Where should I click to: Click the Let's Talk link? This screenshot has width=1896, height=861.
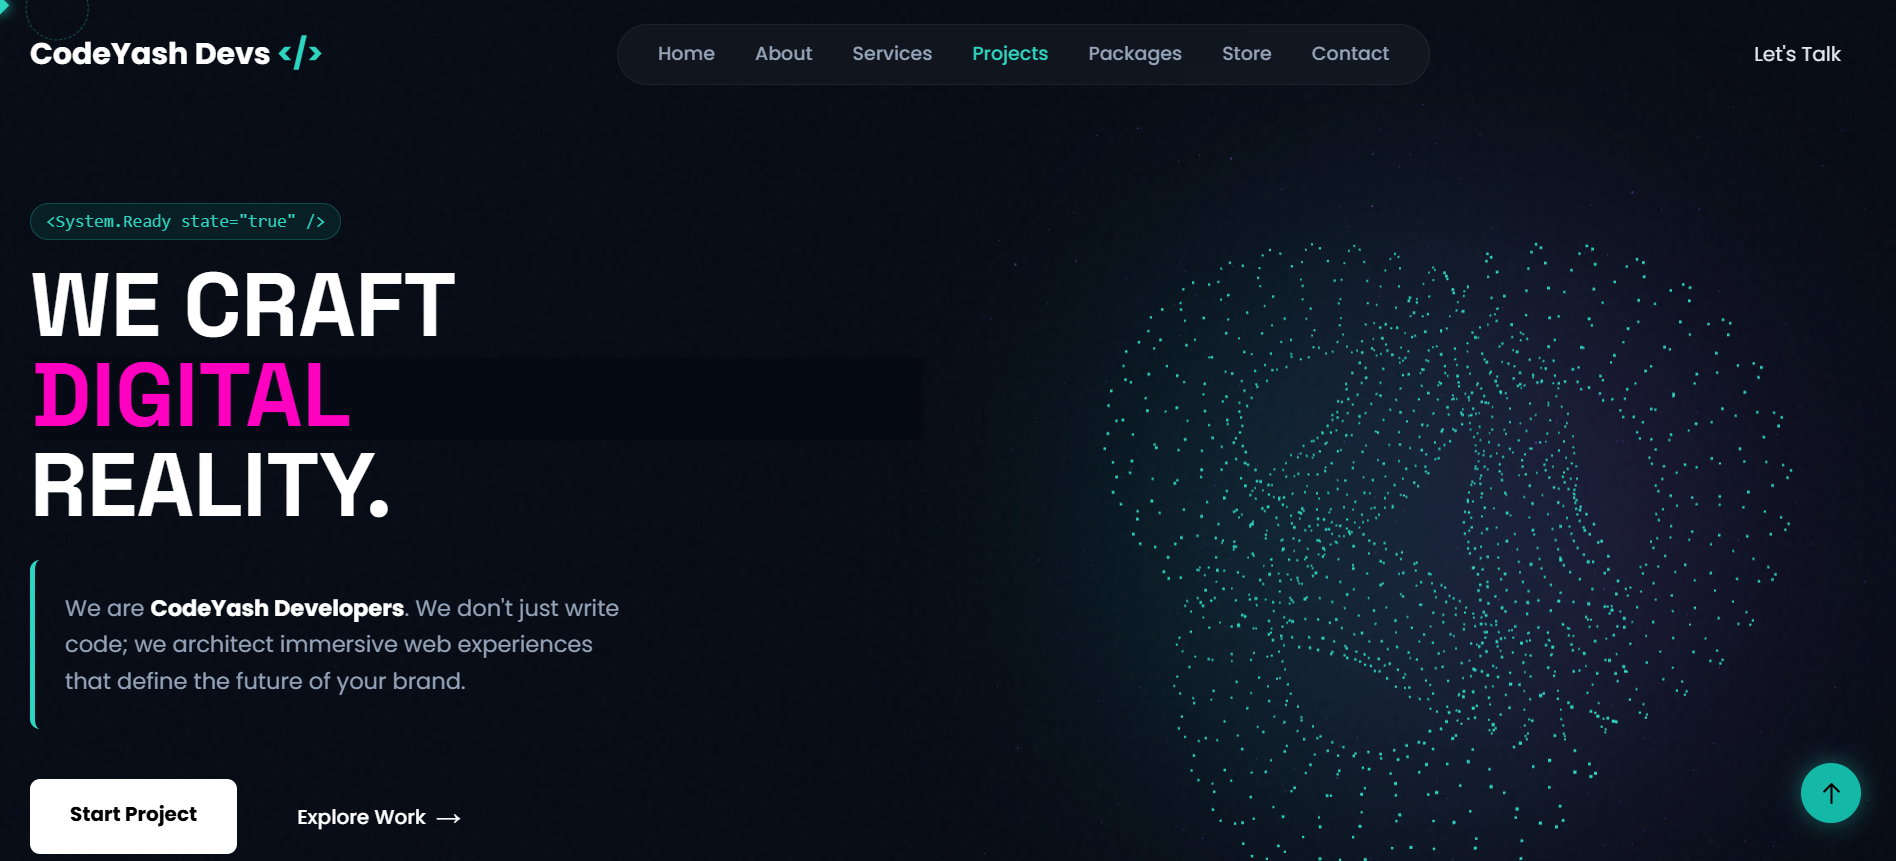pyautogui.click(x=1796, y=55)
